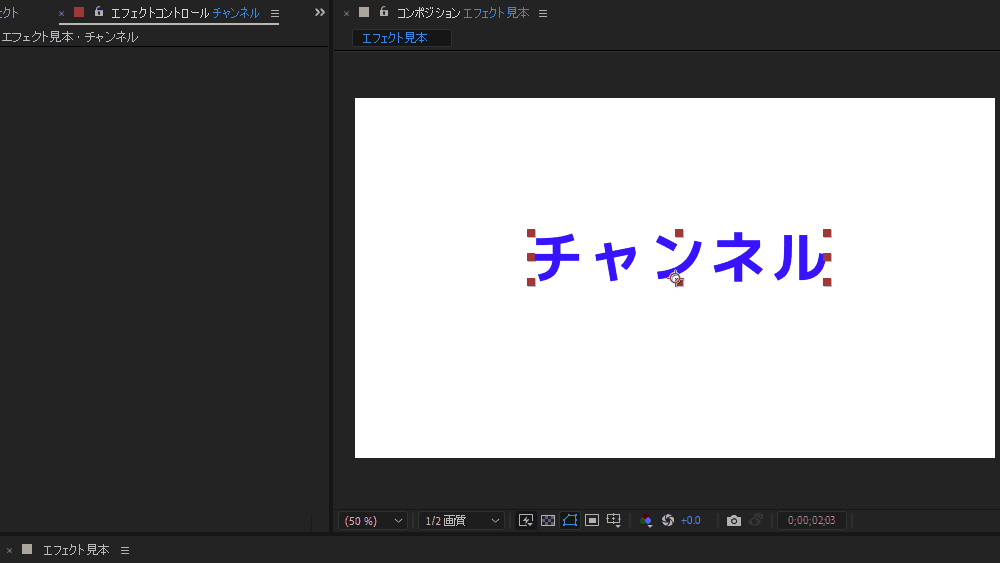Viewport: 1000px width, 563px height.
Task: Toggle mask and shape path visibility
Action: [x=570, y=520]
